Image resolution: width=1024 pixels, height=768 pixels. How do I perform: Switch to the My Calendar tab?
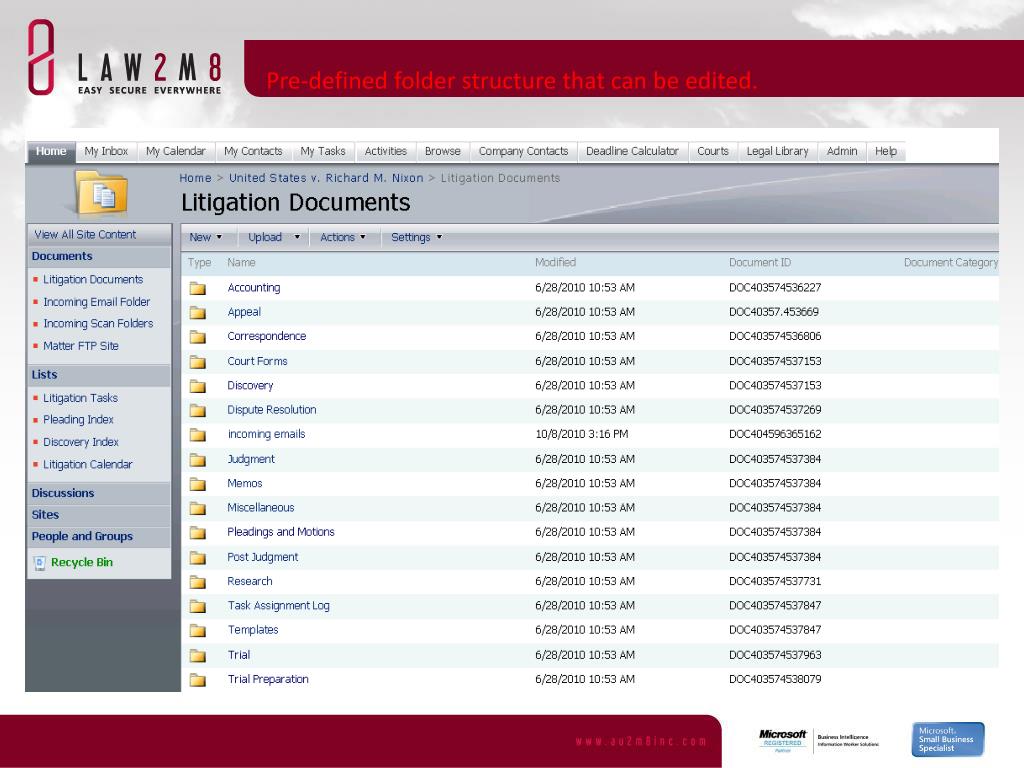175,152
